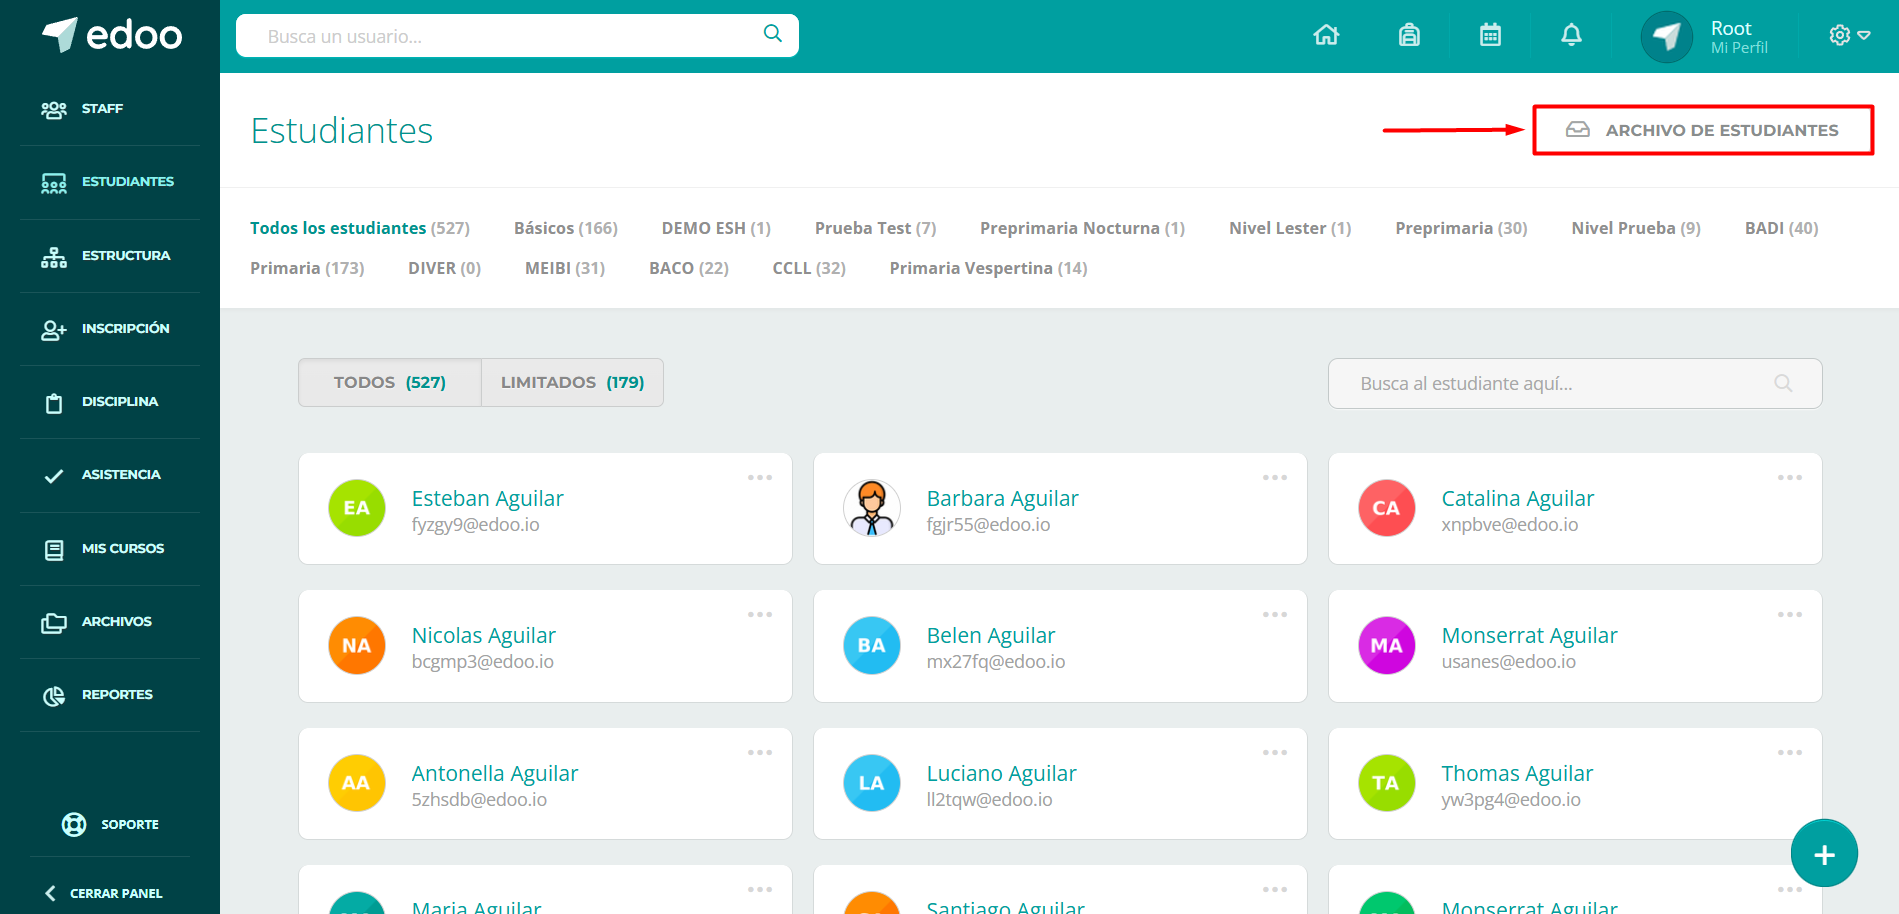Click the EA avatar of Esteban Aguilar
The image size is (1899, 914).
pyautogui.click(x=357, y=508)
